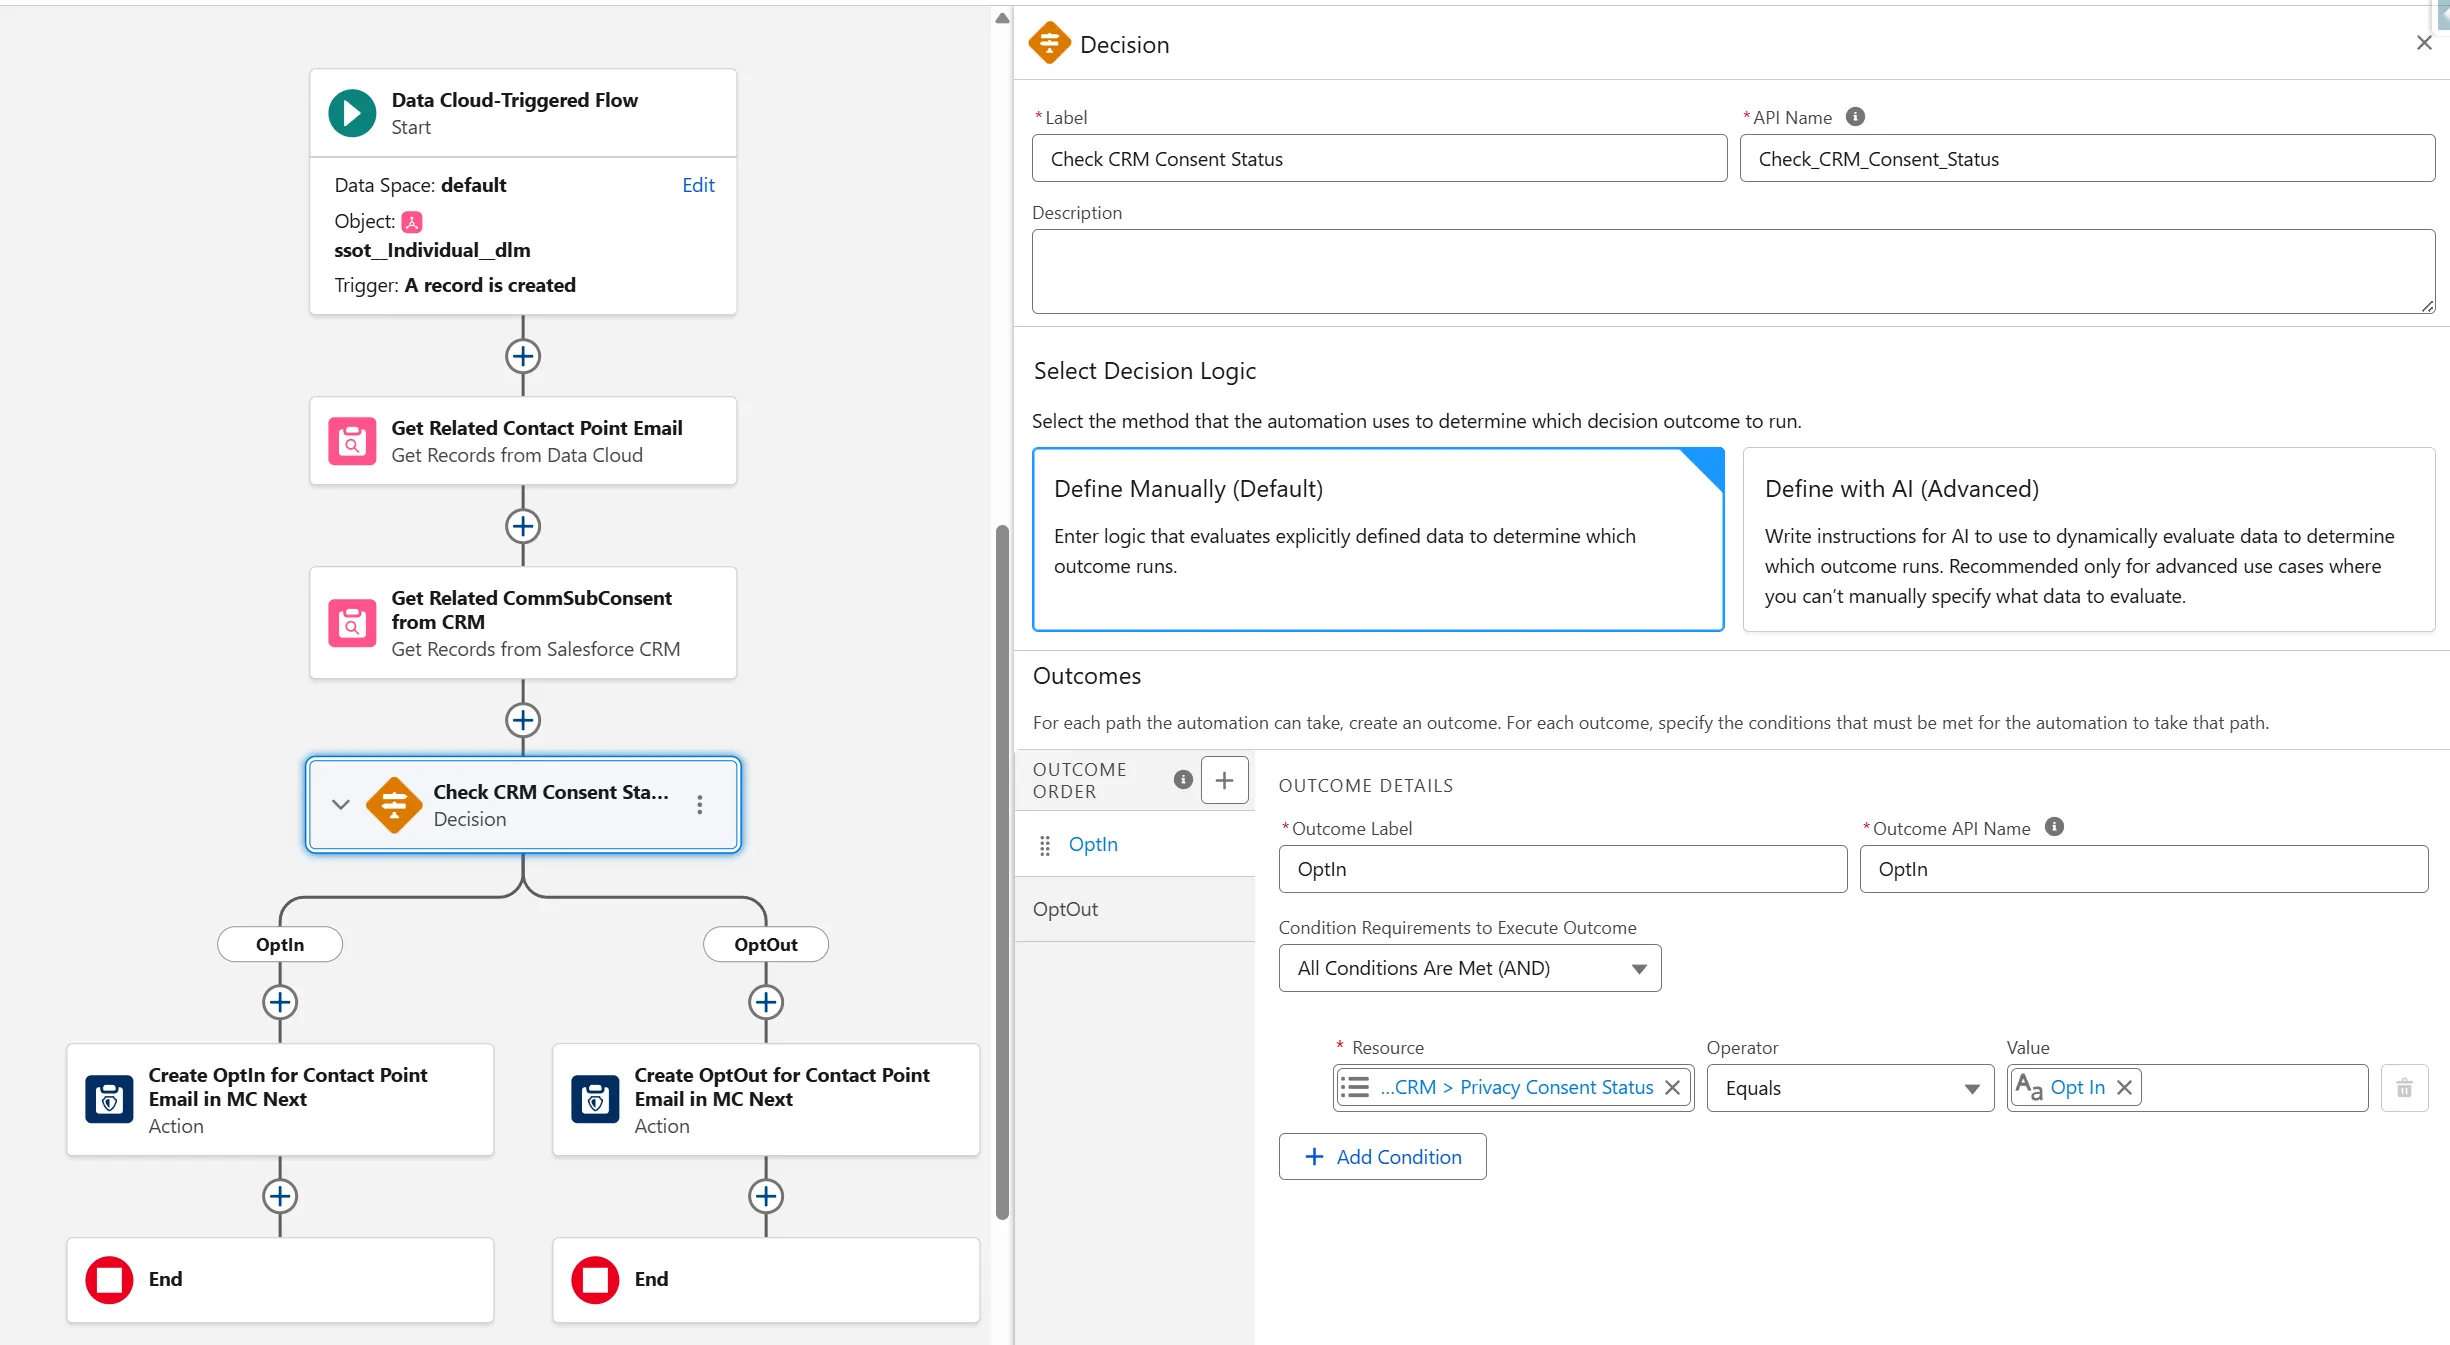2450x1345 pixels.
Task: Click the Resource field with Privacy Consent Status
Action: pos(1513,1088)
